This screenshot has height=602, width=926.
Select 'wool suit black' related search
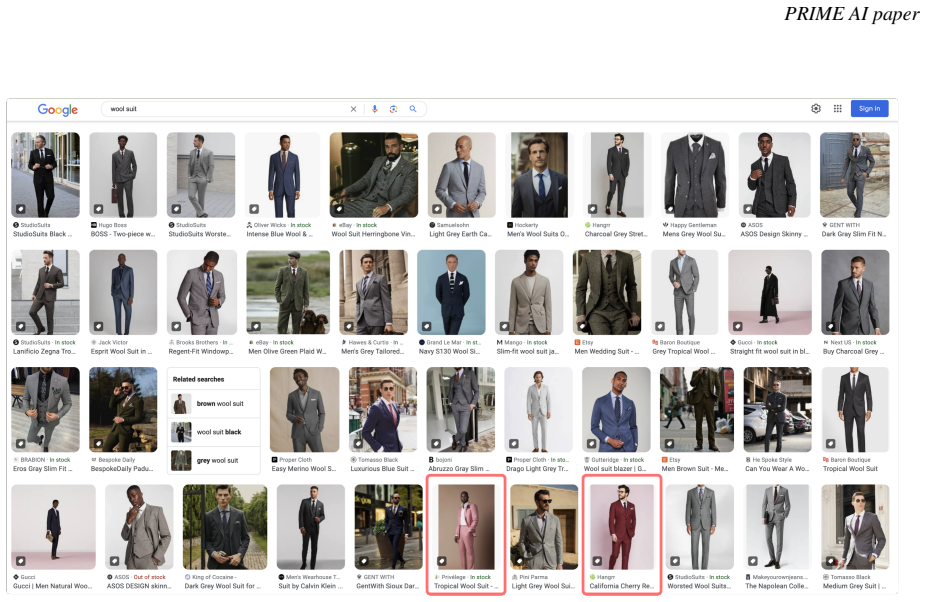tap(214, 432)
